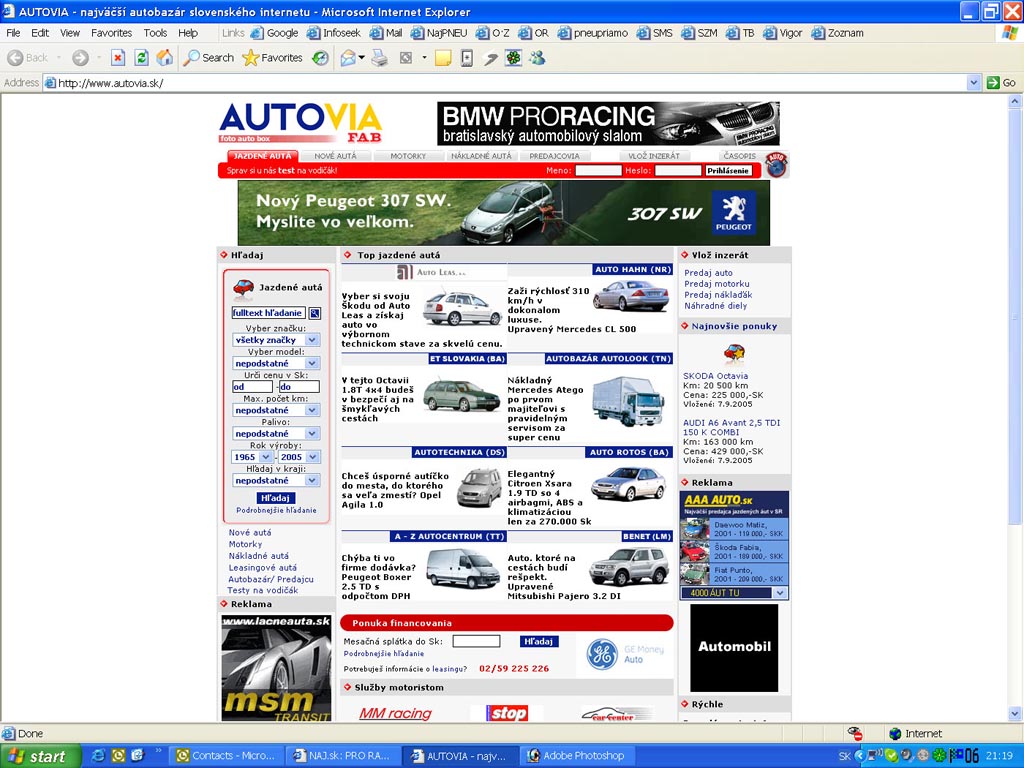Open the Infoseek link in Links bar
The height and width of the screenshot is (768, 1024).
tap(334, 33)
